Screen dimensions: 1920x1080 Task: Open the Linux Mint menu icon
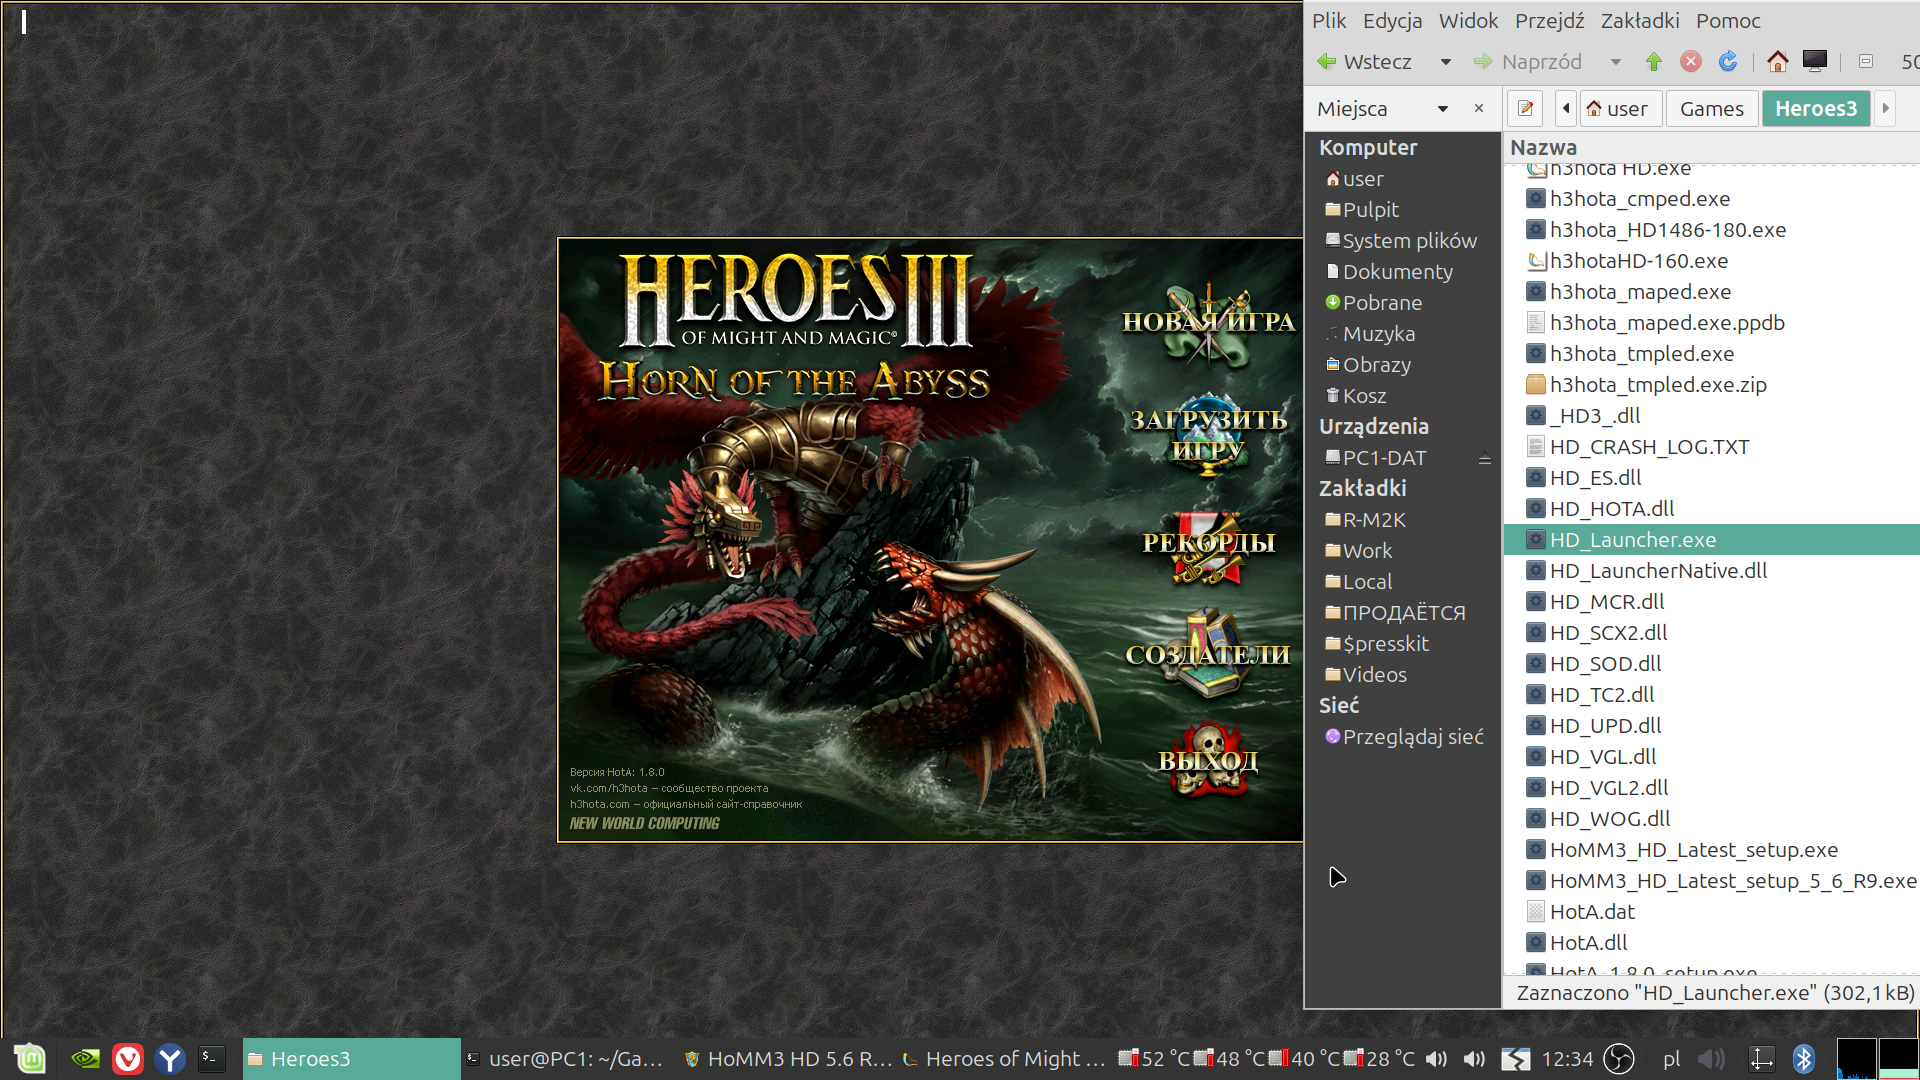tap(30, 1058)
